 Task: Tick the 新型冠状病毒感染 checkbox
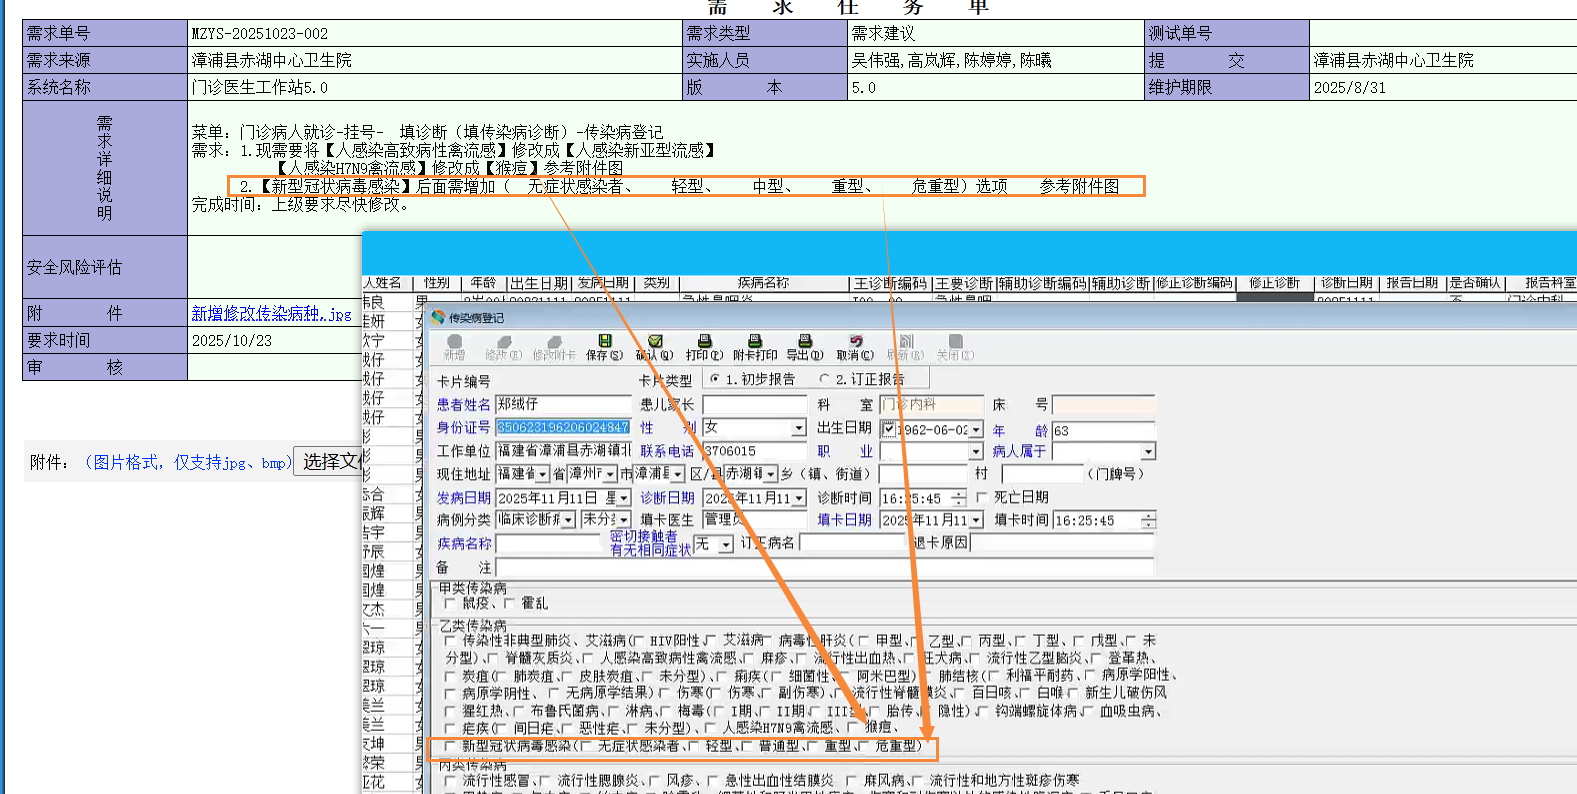(x=450, y=746)
